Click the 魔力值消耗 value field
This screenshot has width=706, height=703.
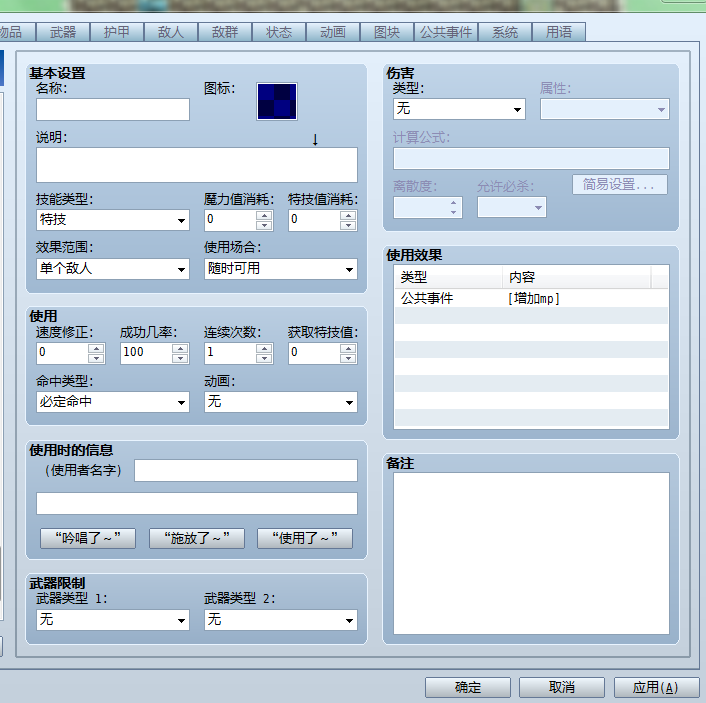click(230, 220)
